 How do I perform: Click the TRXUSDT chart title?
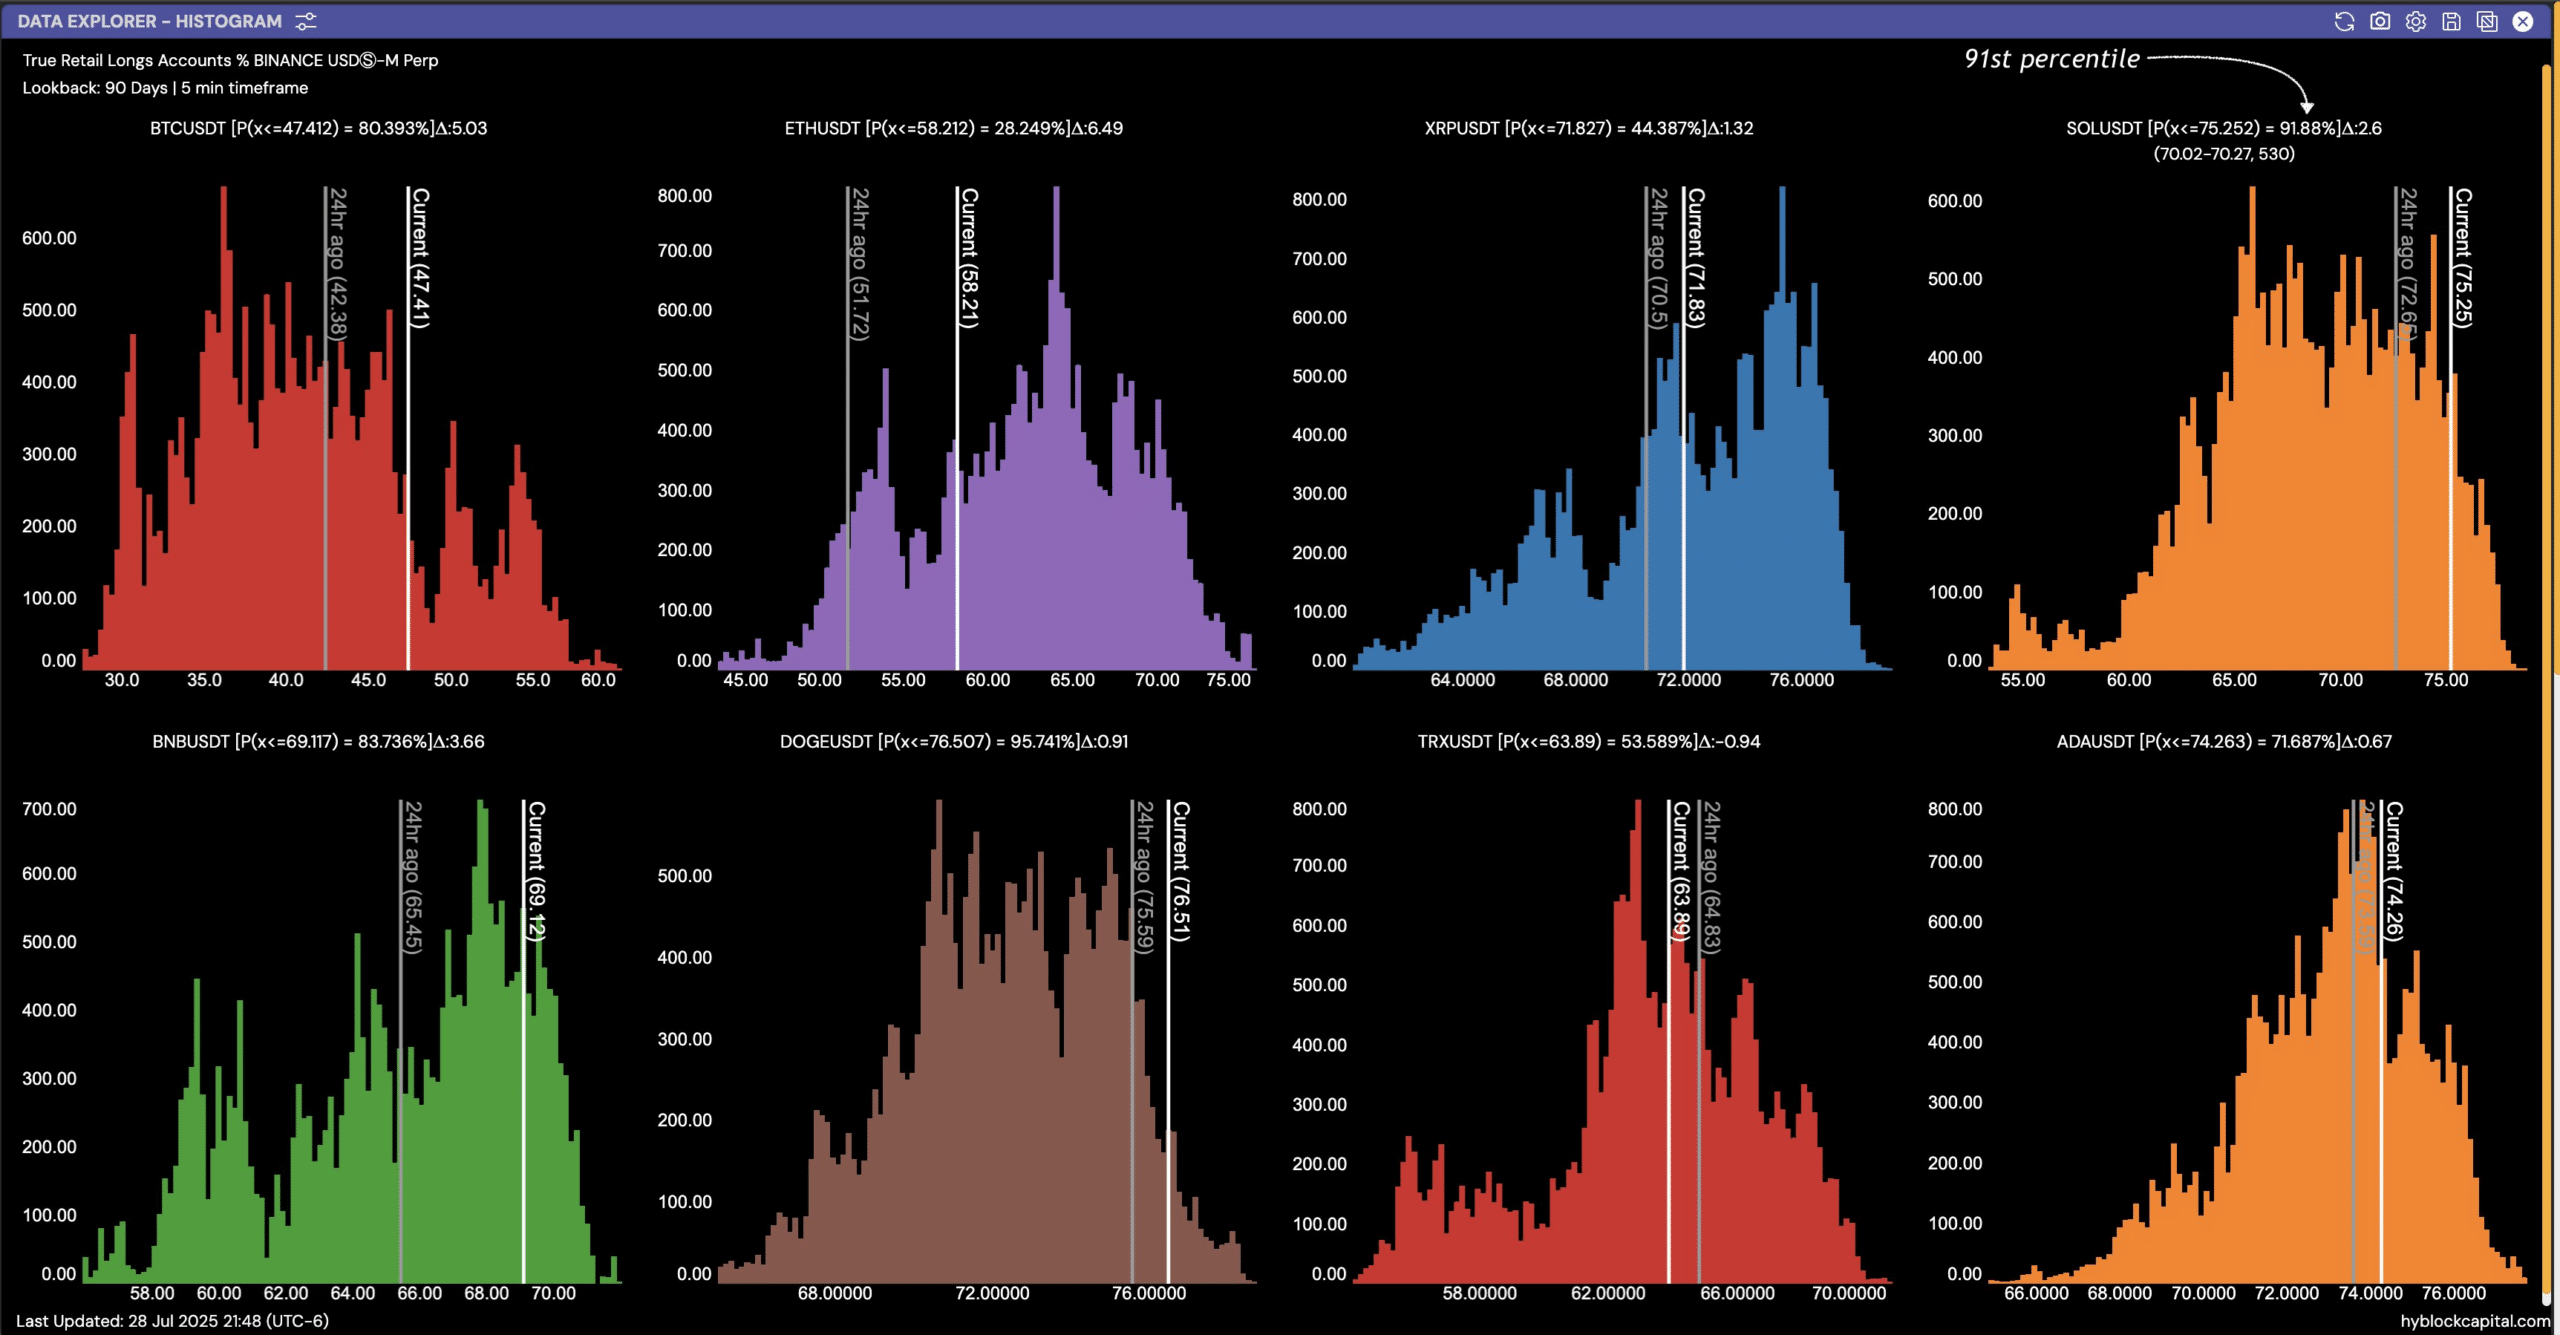1588,741
